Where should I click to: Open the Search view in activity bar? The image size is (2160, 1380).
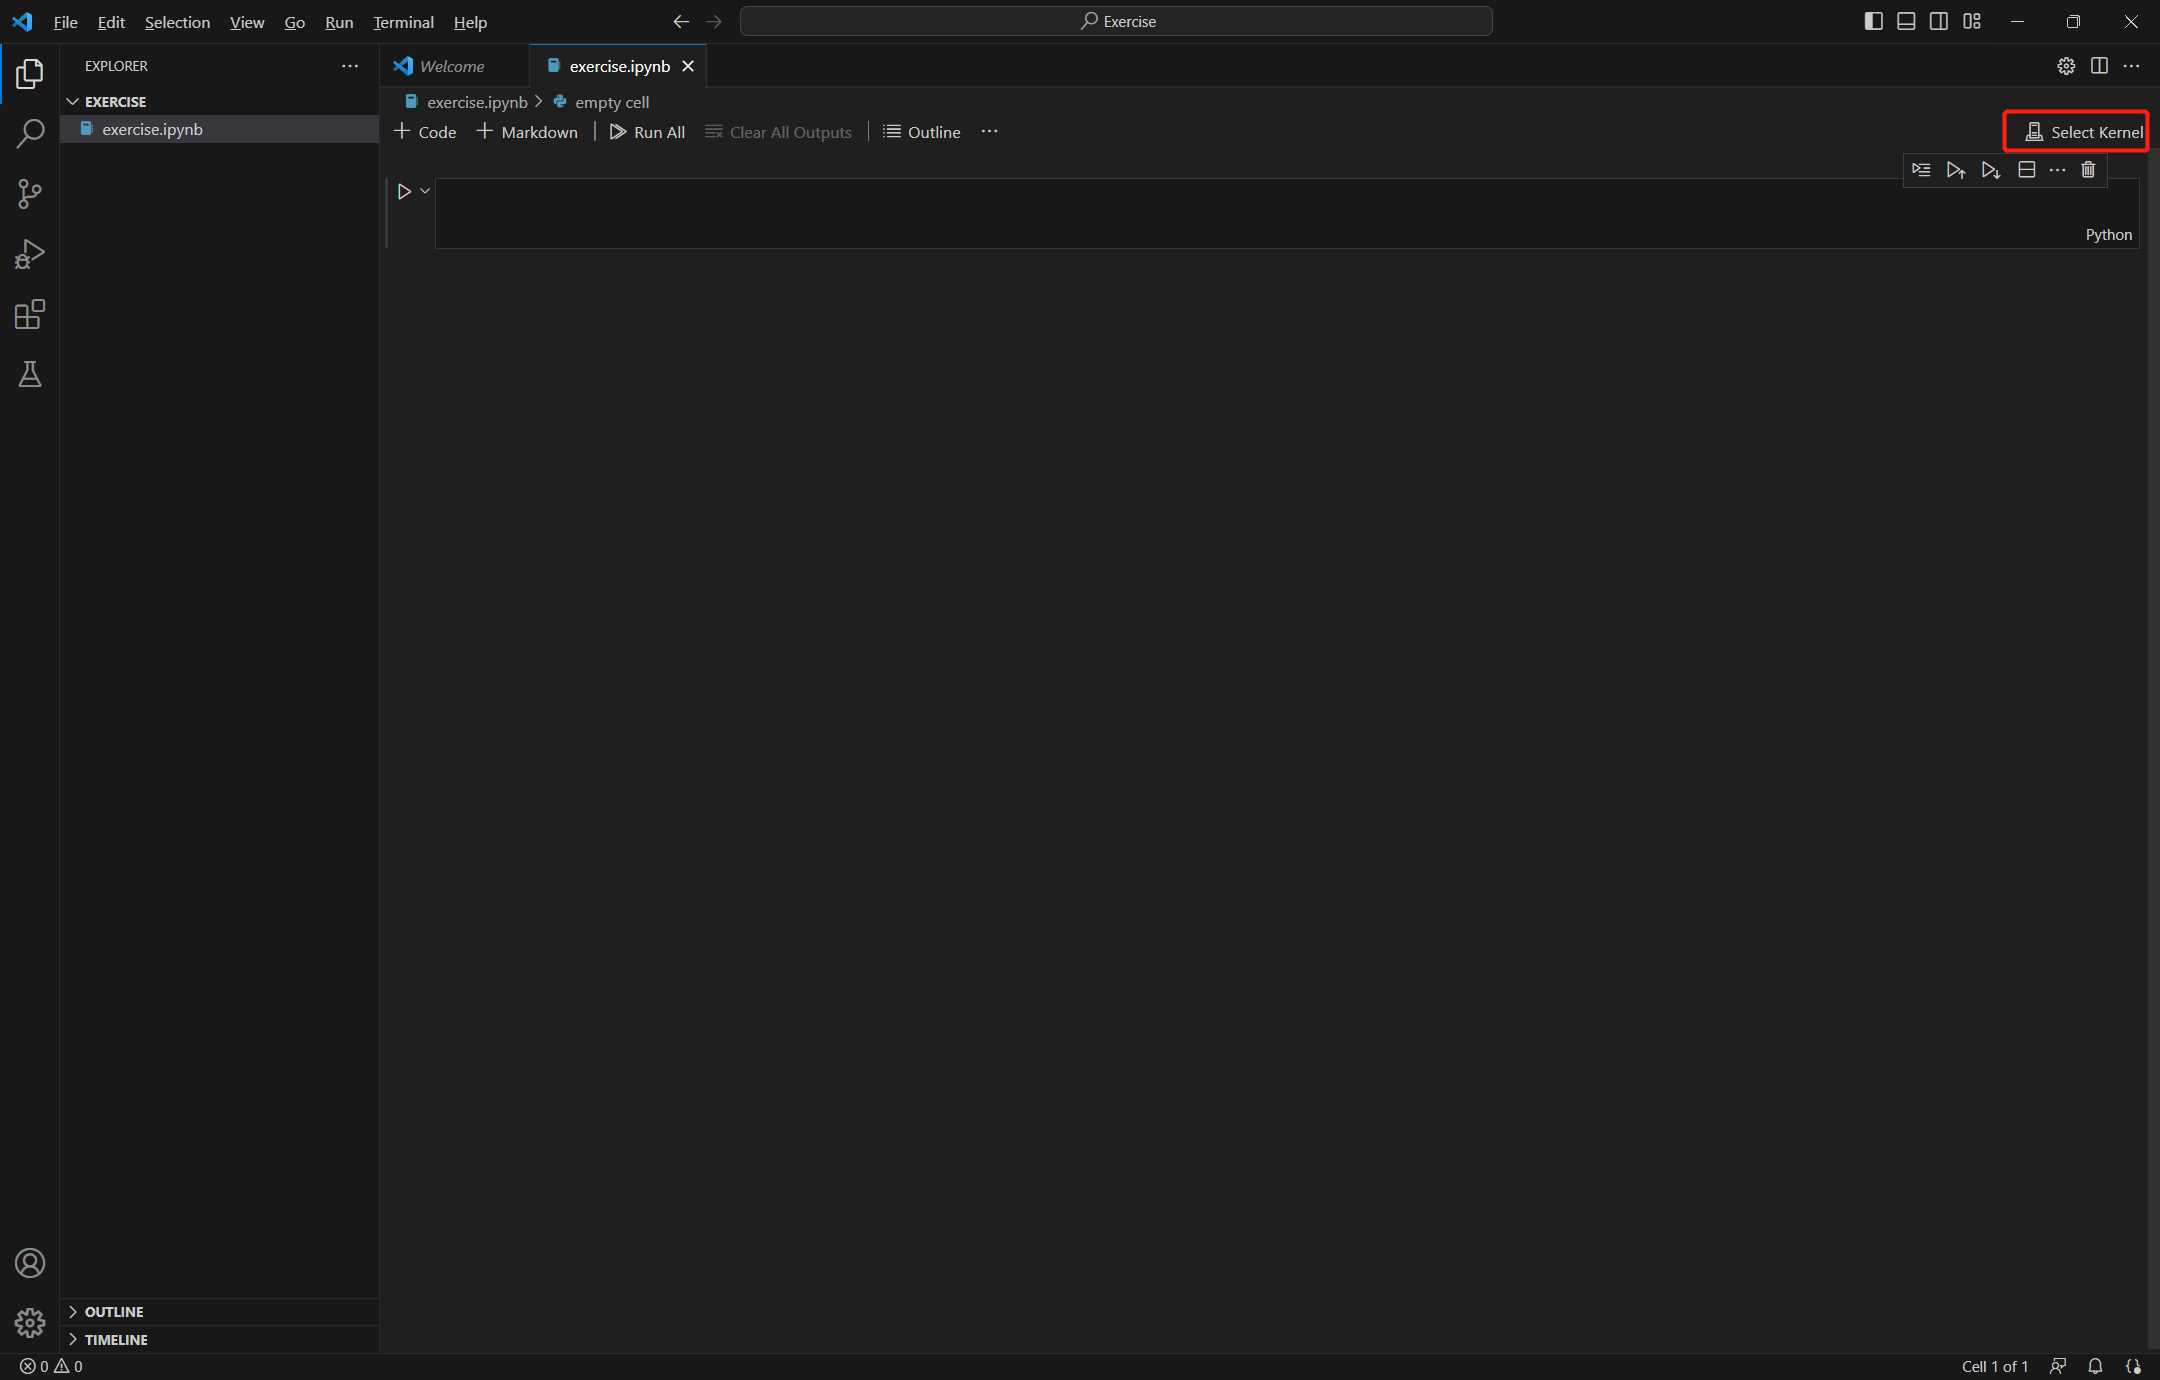[30, 133]
